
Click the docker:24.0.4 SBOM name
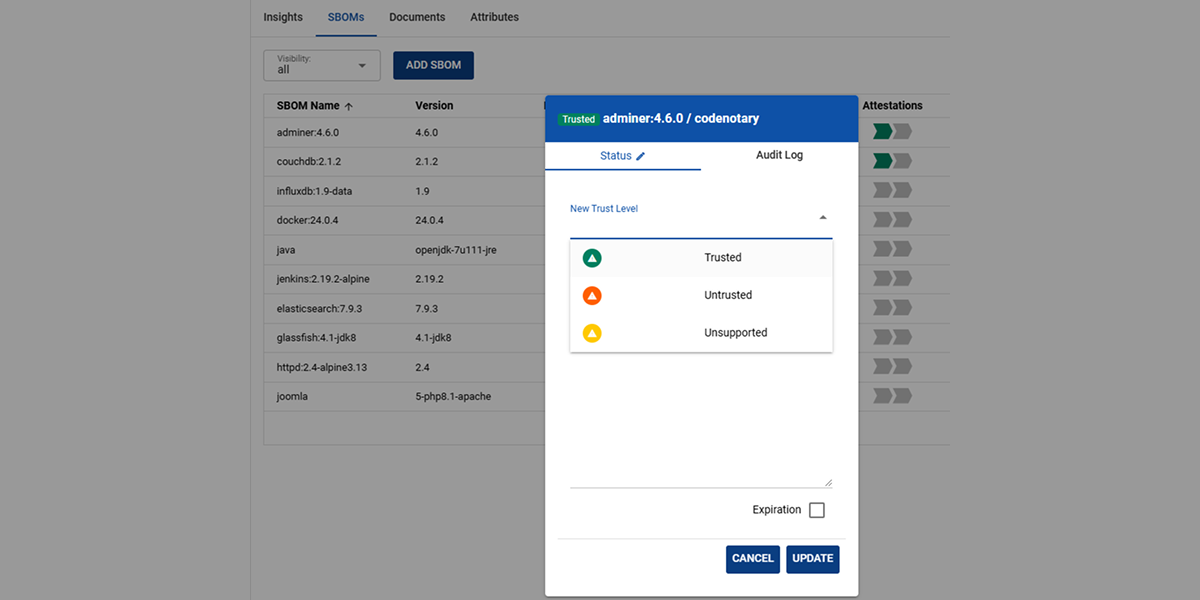(307, 220)
